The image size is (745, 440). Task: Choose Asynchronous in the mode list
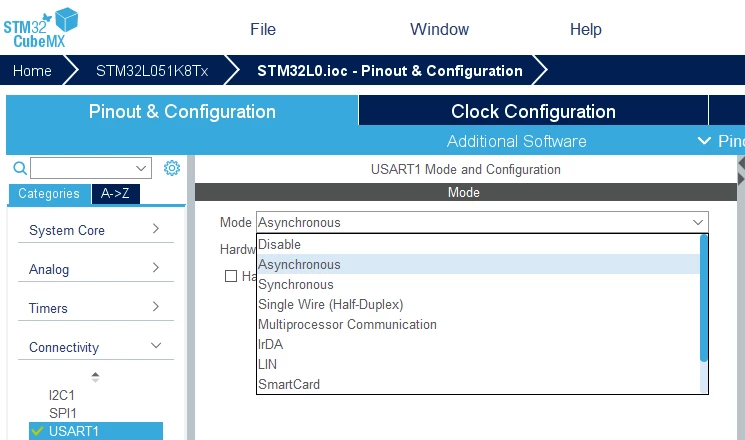478,264
